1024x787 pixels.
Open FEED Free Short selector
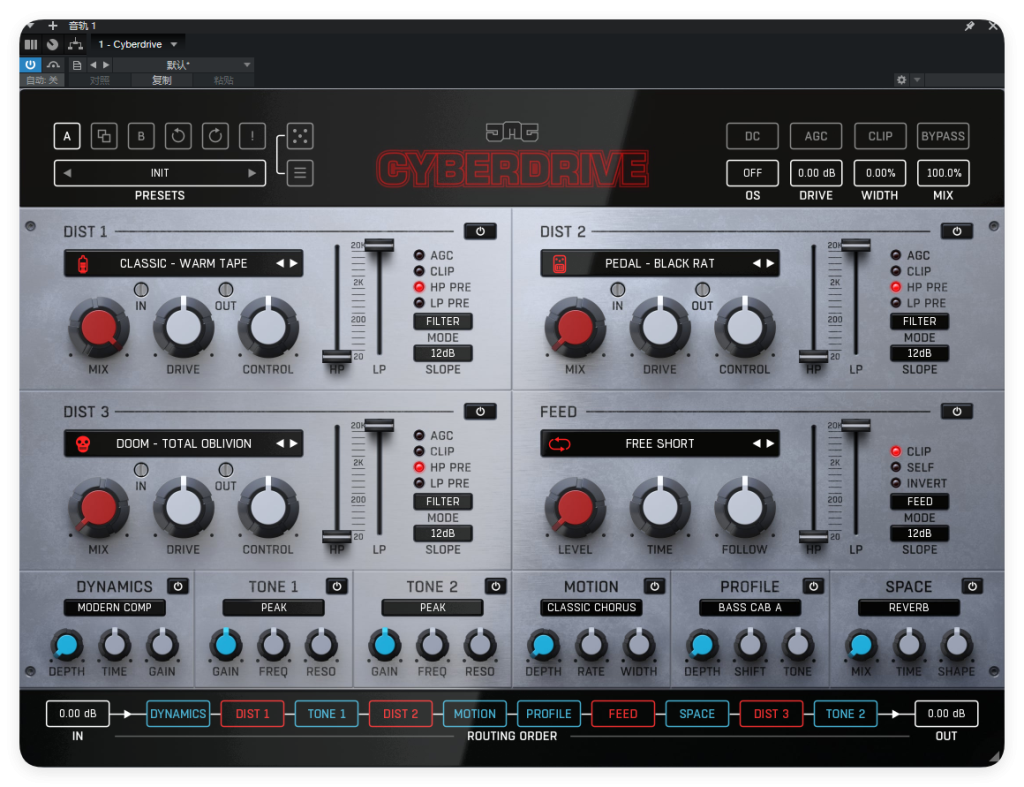pos(660,443)
